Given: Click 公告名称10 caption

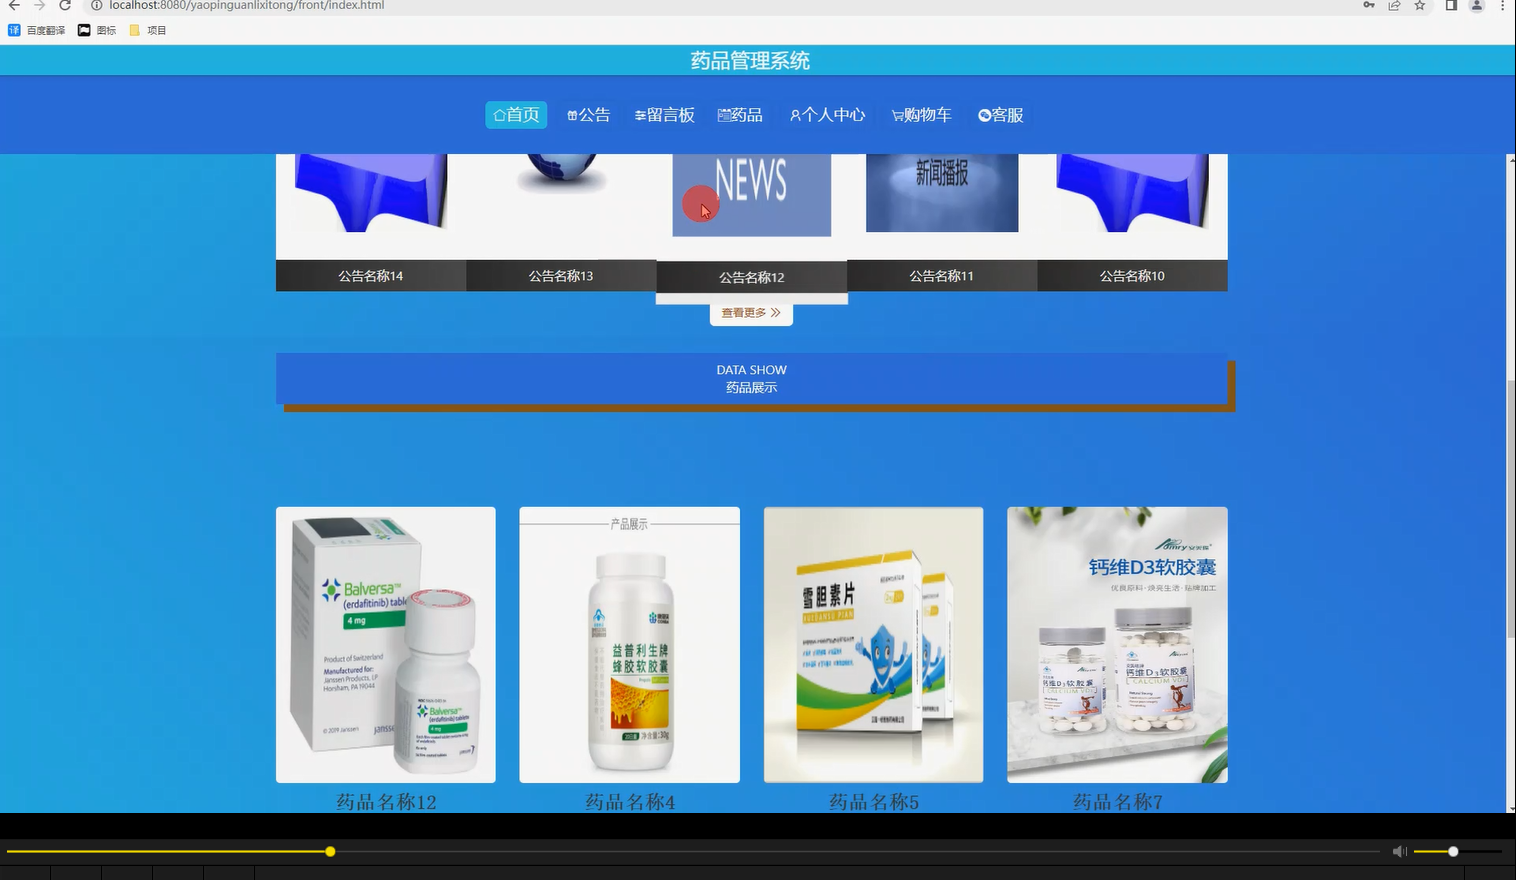Looking at the screenshot, I should [1132, 276].
